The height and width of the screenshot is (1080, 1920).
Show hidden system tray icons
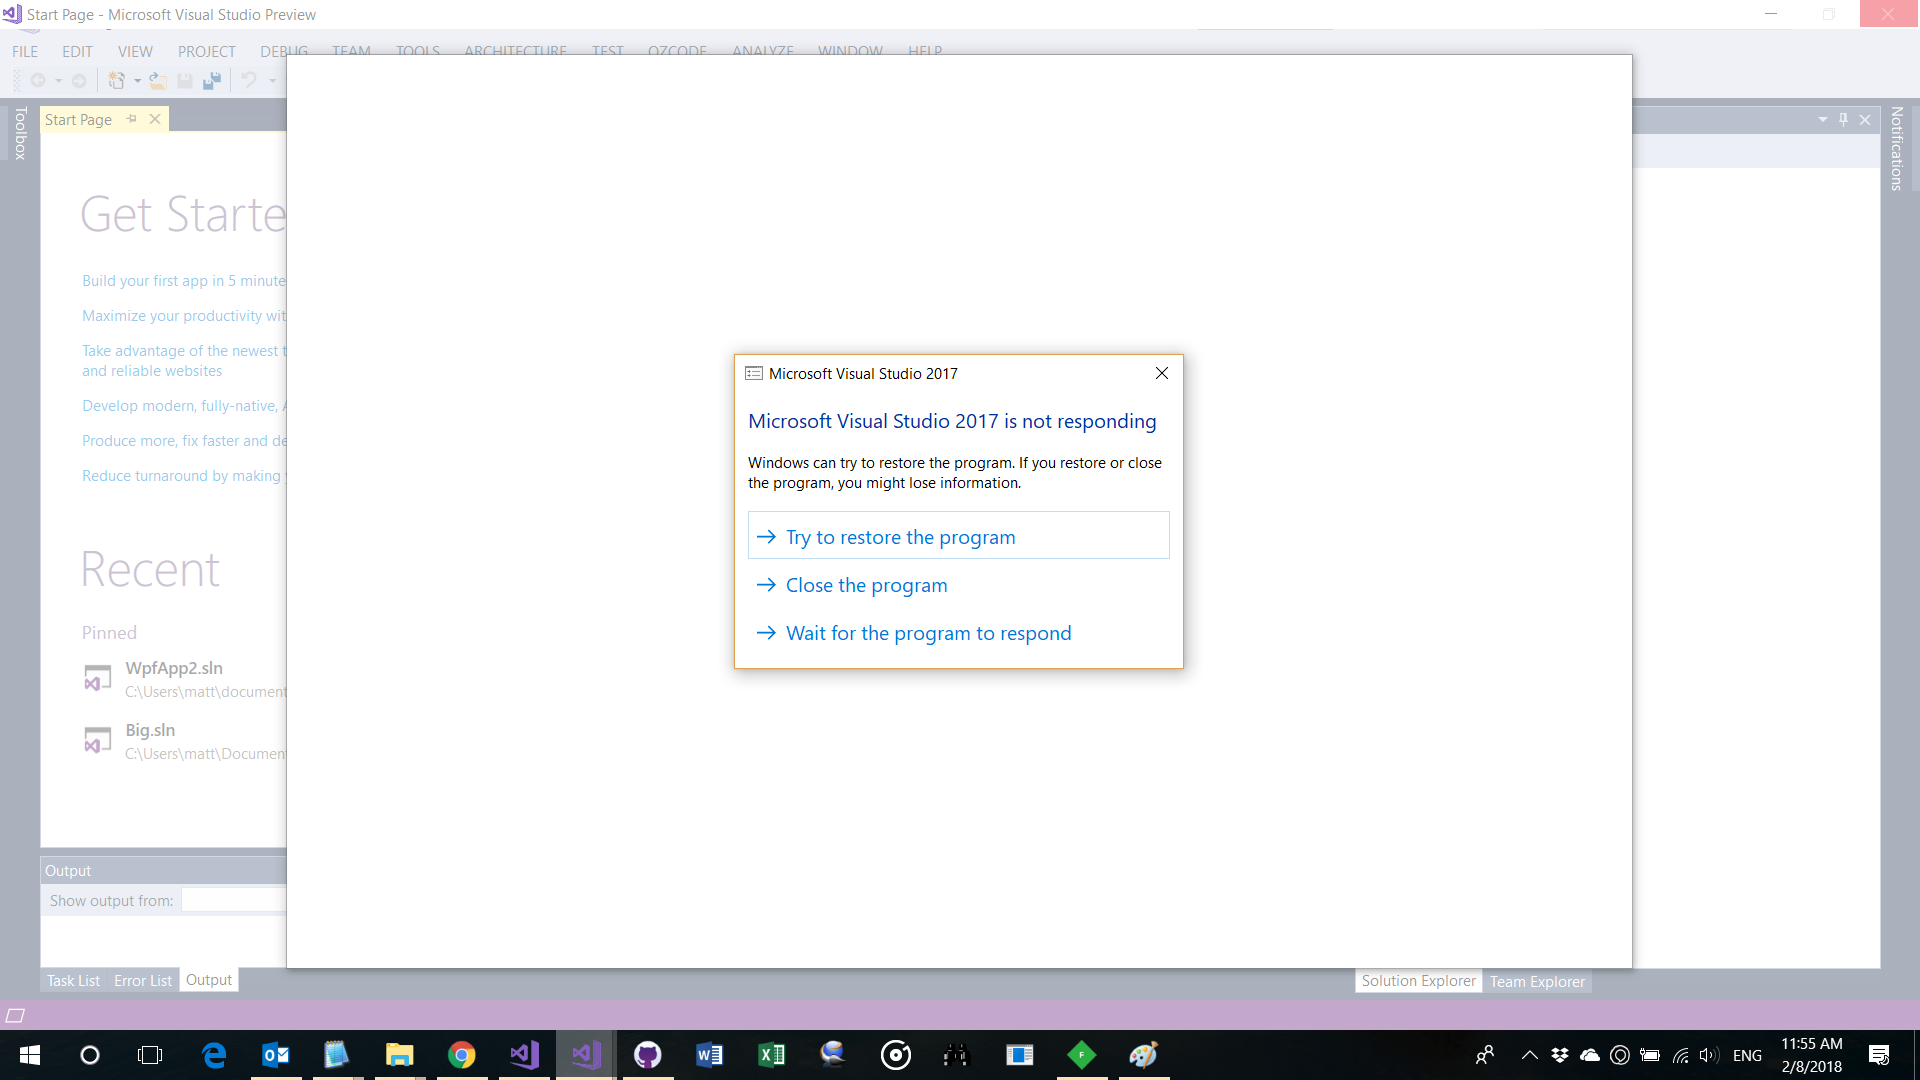[1529, 1055]
